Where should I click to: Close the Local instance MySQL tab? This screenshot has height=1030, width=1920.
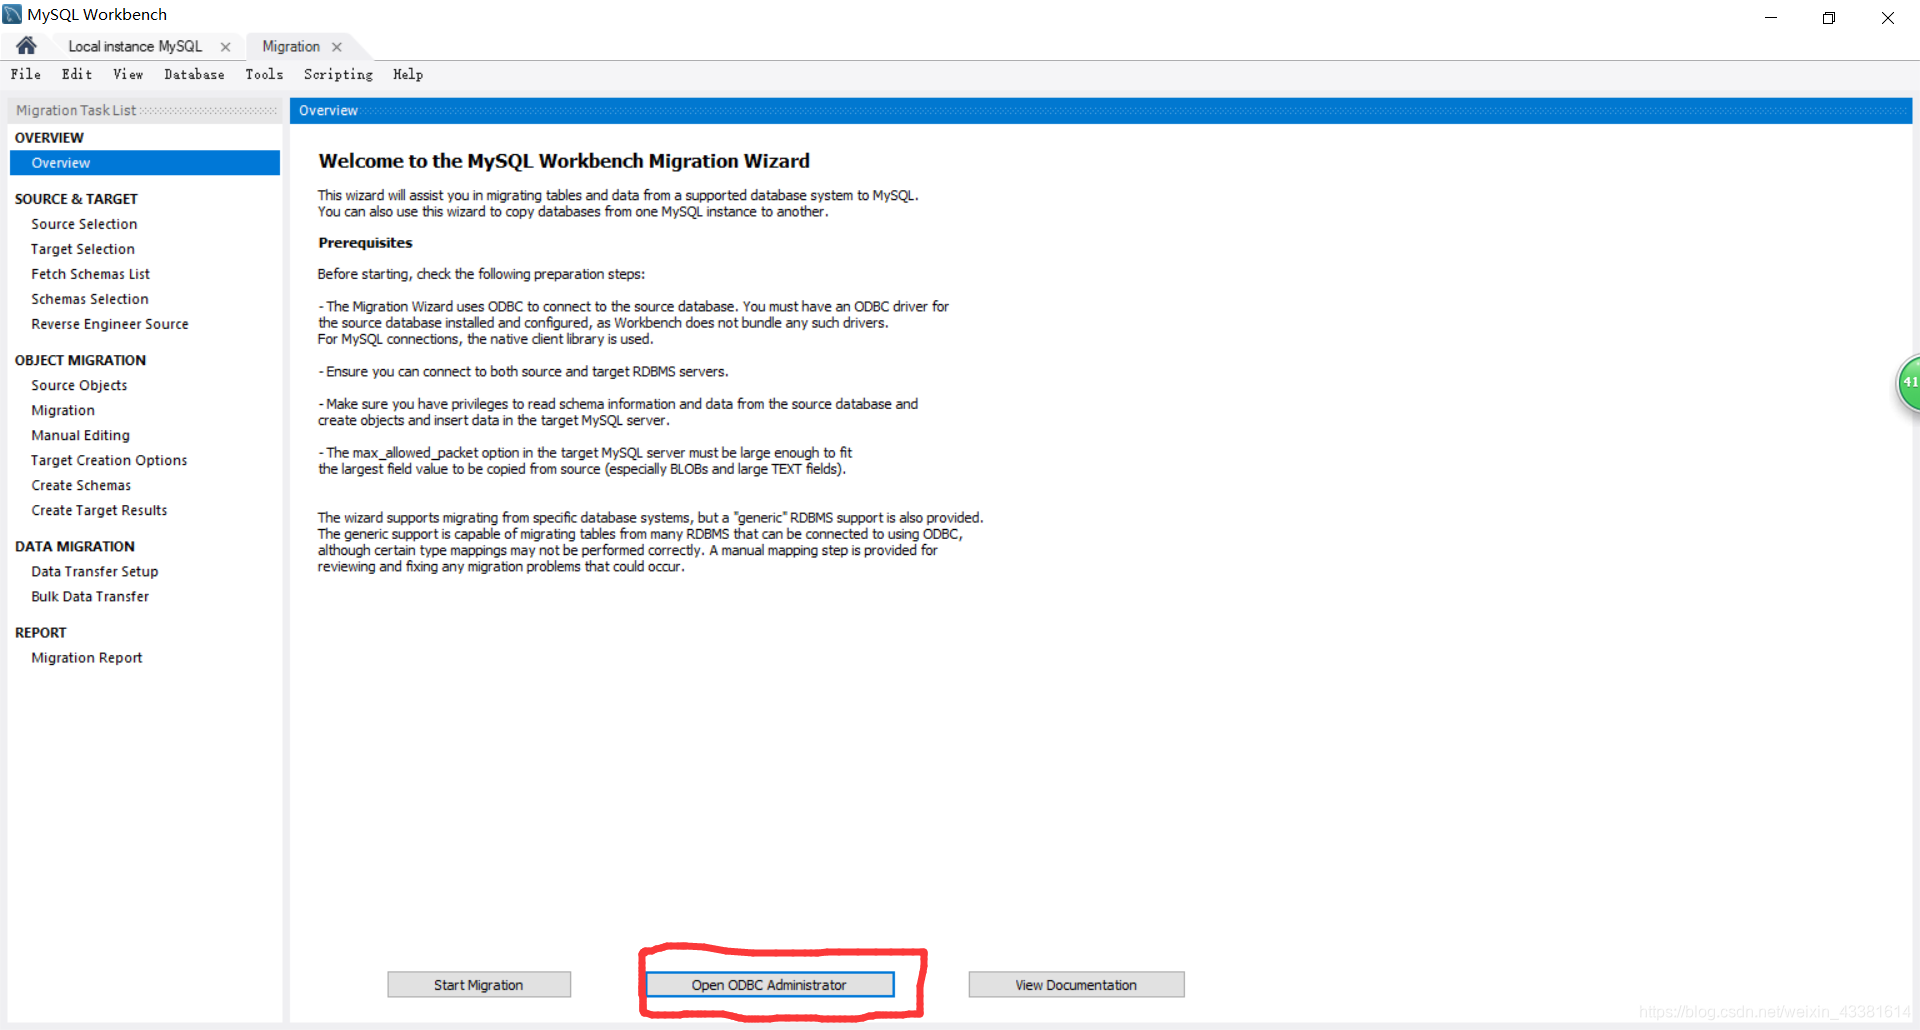pyautogui.click(x=225, y=47)
